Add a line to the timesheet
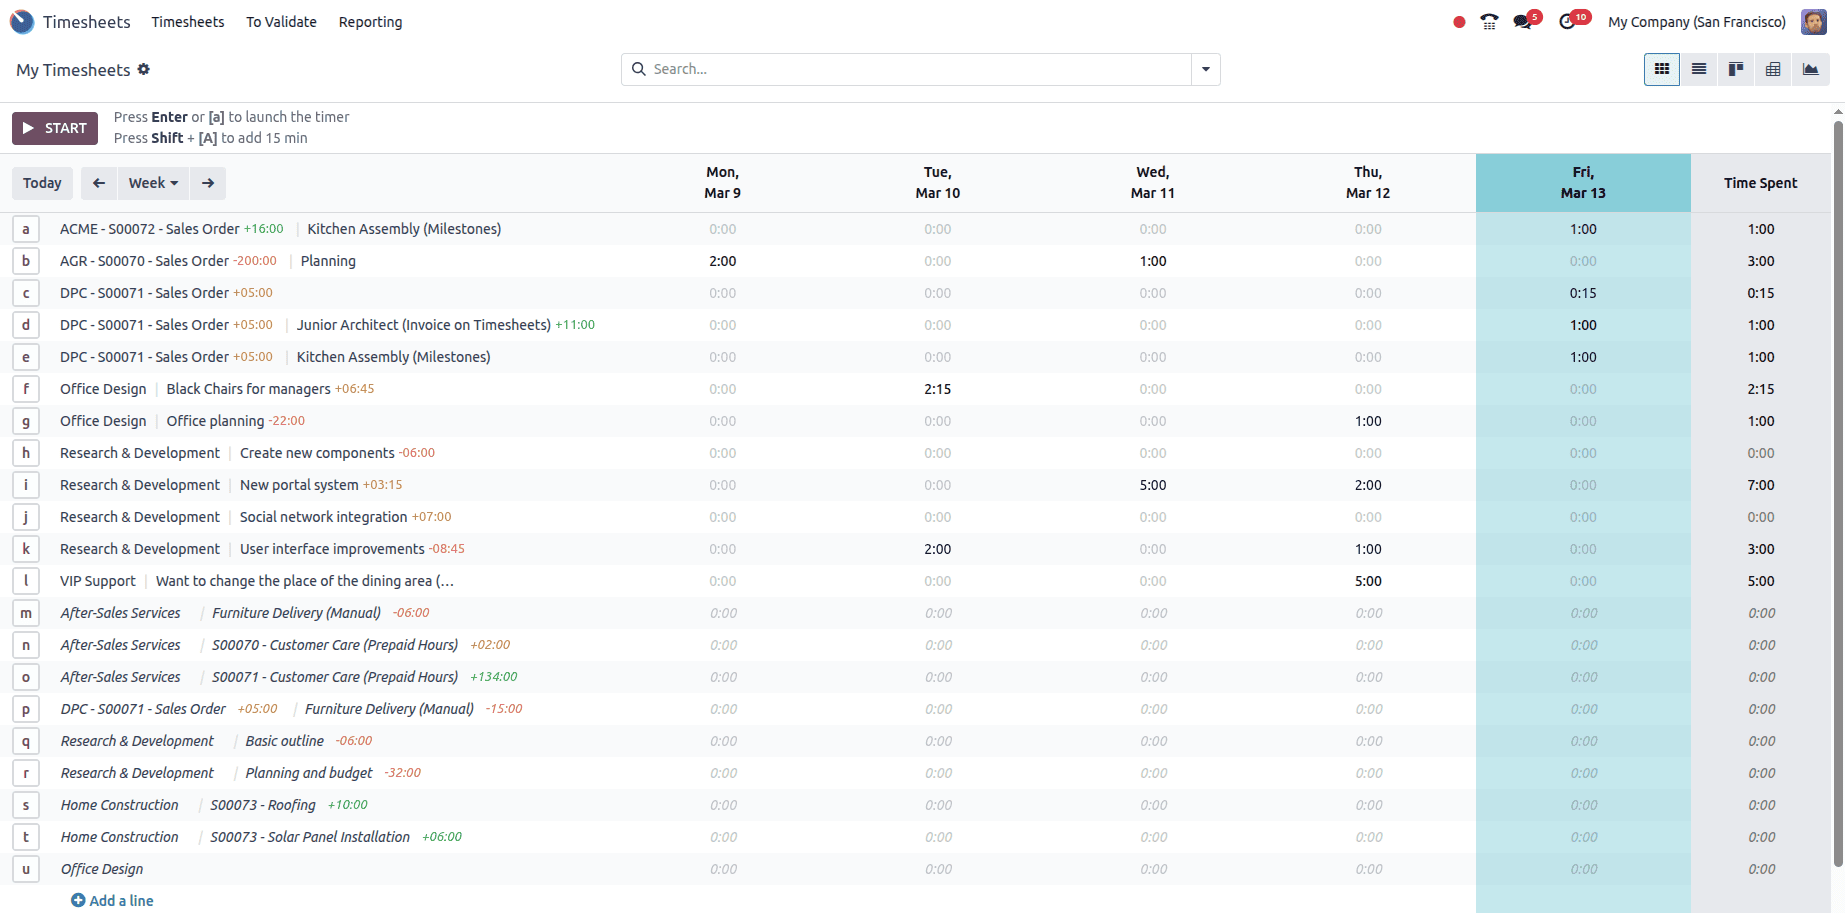1845x913 pixels. pyautogui.click(x=112, y=900)
